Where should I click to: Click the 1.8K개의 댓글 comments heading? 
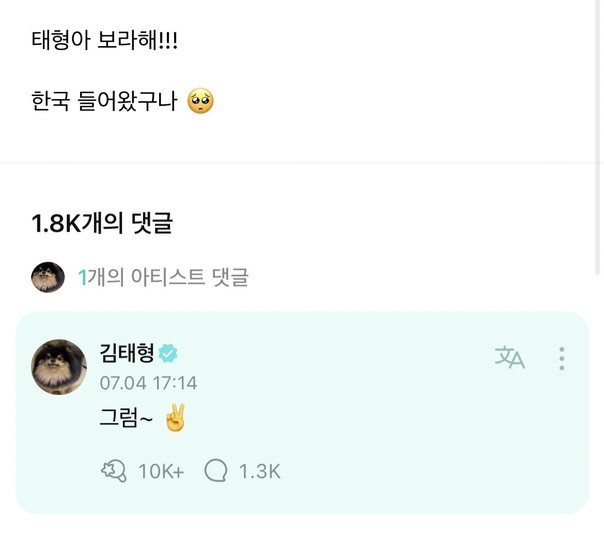[x=102, y=224]
